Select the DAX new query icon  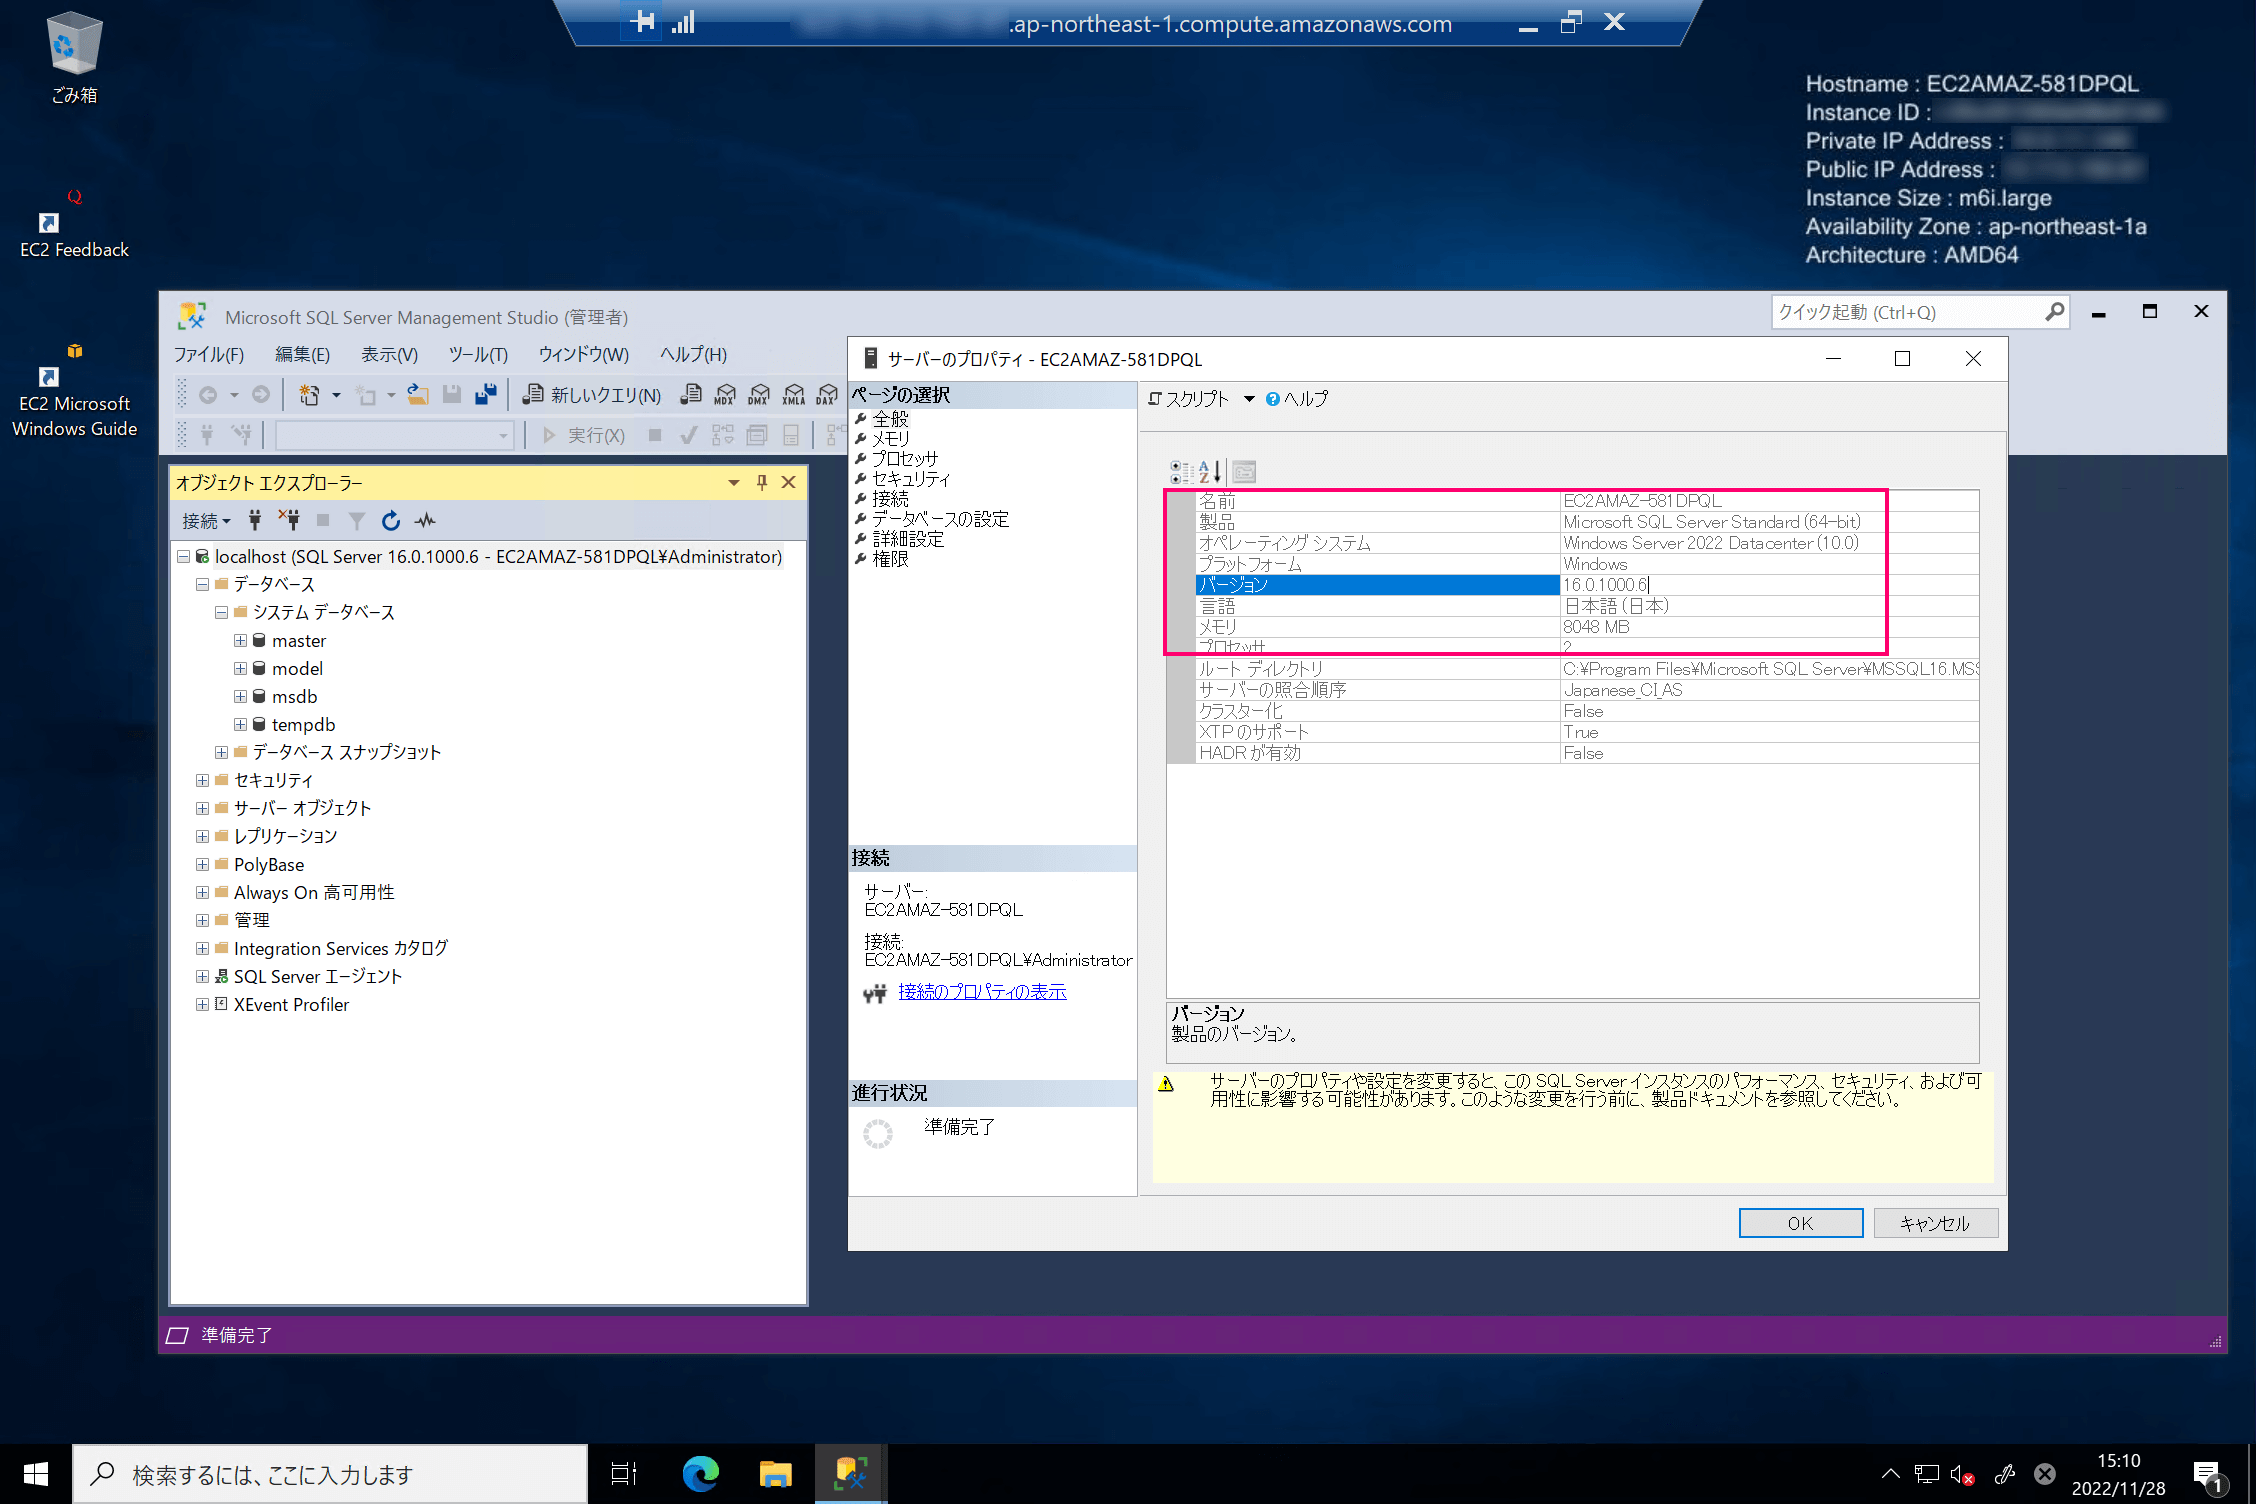827,394
